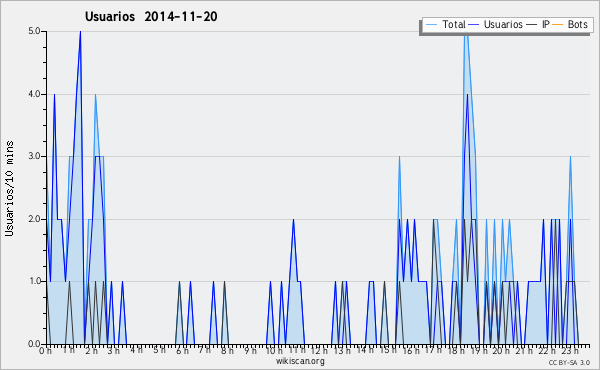Click the '20 h' x-axis label
Screen dimensions: 600x370
click(501, 351)
